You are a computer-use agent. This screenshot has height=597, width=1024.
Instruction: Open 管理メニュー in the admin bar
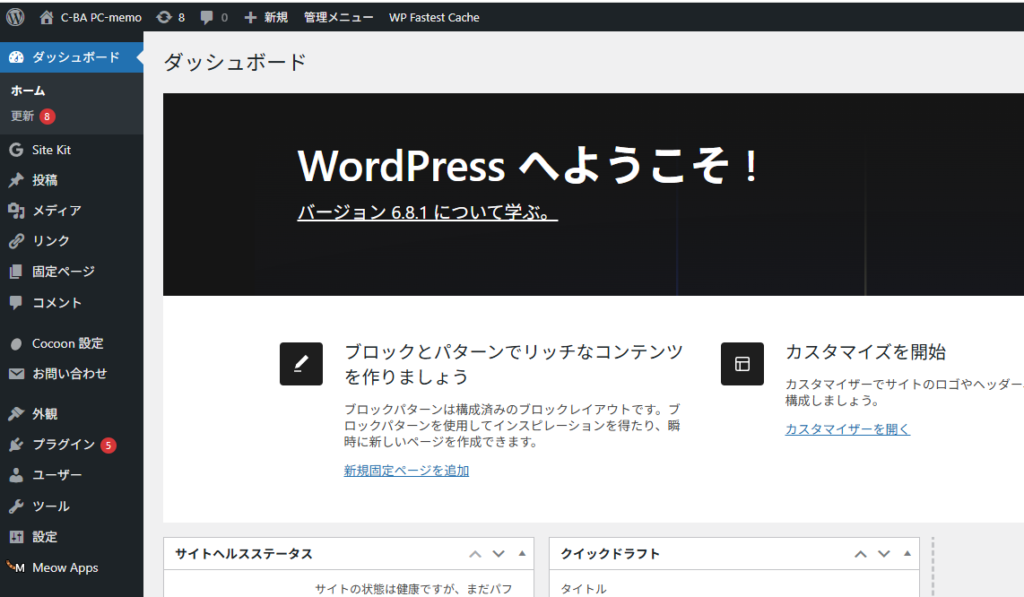pos(338,17)
